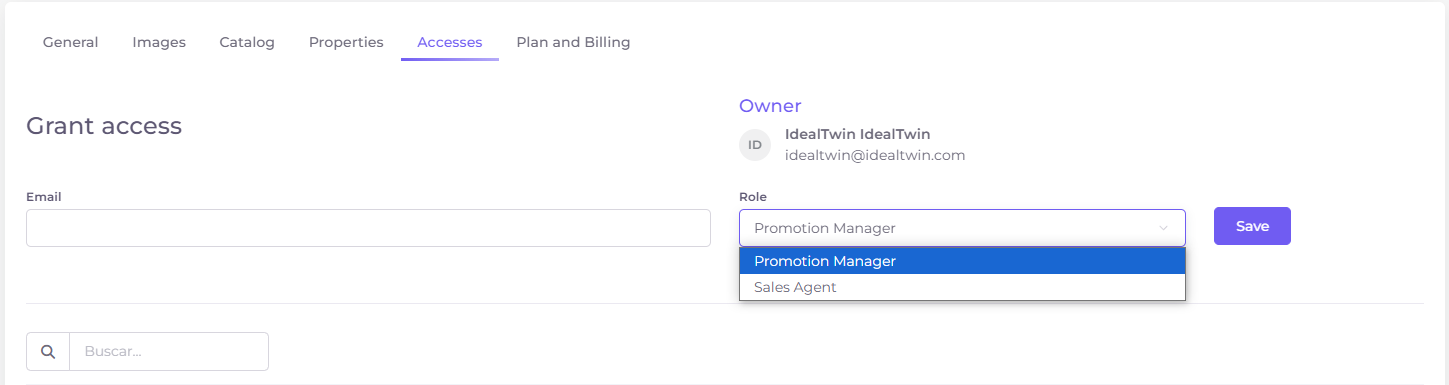Open the Properties tab
Image resolution: width=1449 pixels, height=385 pixels.
(x=346, y=42)
